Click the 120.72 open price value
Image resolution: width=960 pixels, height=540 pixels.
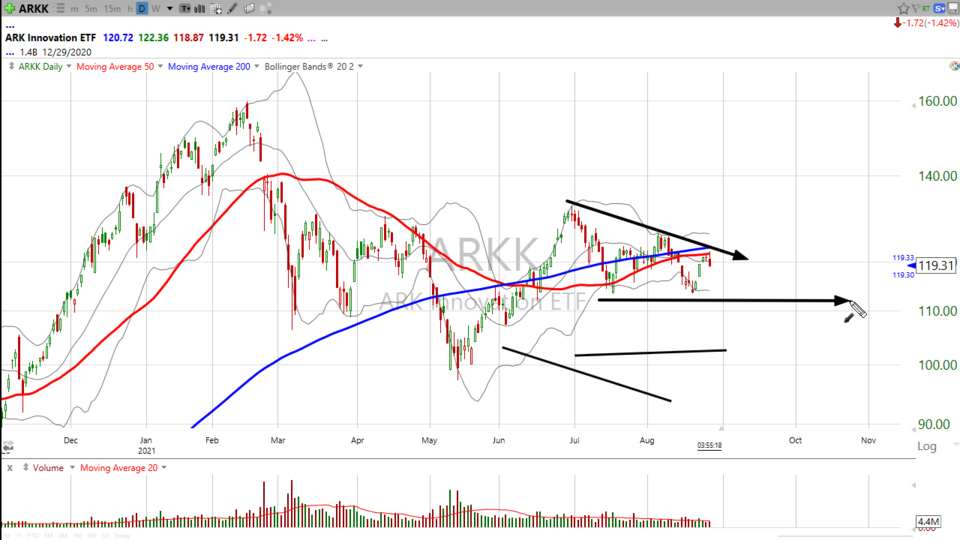click(x=118, y=37)
